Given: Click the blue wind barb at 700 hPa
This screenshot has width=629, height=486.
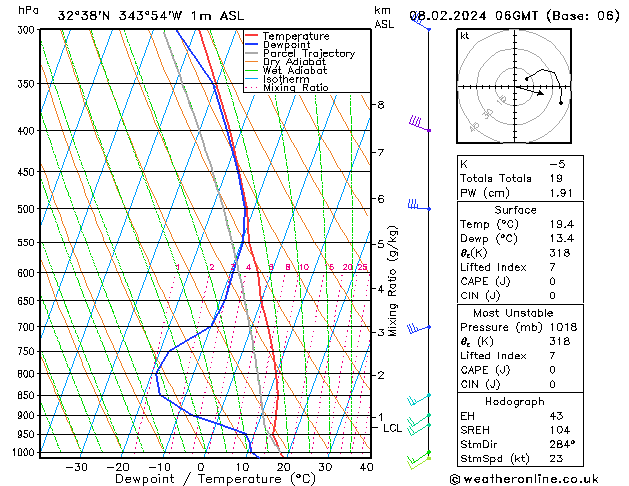Looking at the screenshot, I should click(416, 327).
